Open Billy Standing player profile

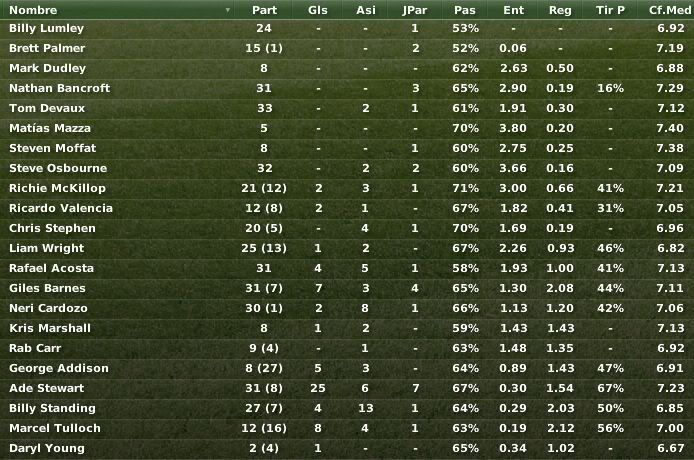pyautogui.click(x=52, y=408)
